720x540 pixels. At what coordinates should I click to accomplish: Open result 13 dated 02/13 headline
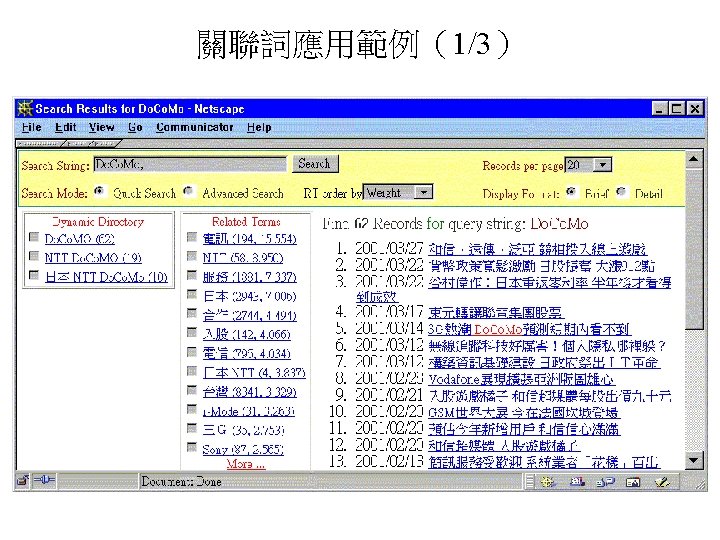pos(544,461)
